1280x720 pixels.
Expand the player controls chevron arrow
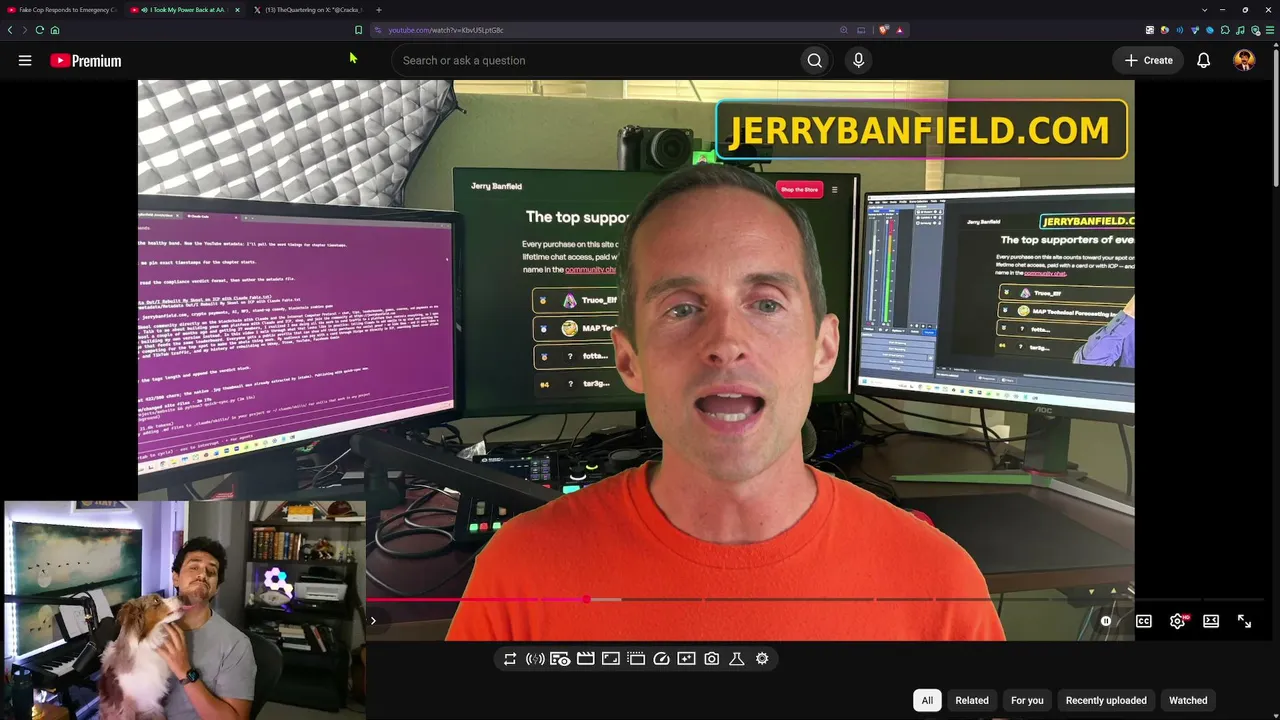(x=373, y=621)
